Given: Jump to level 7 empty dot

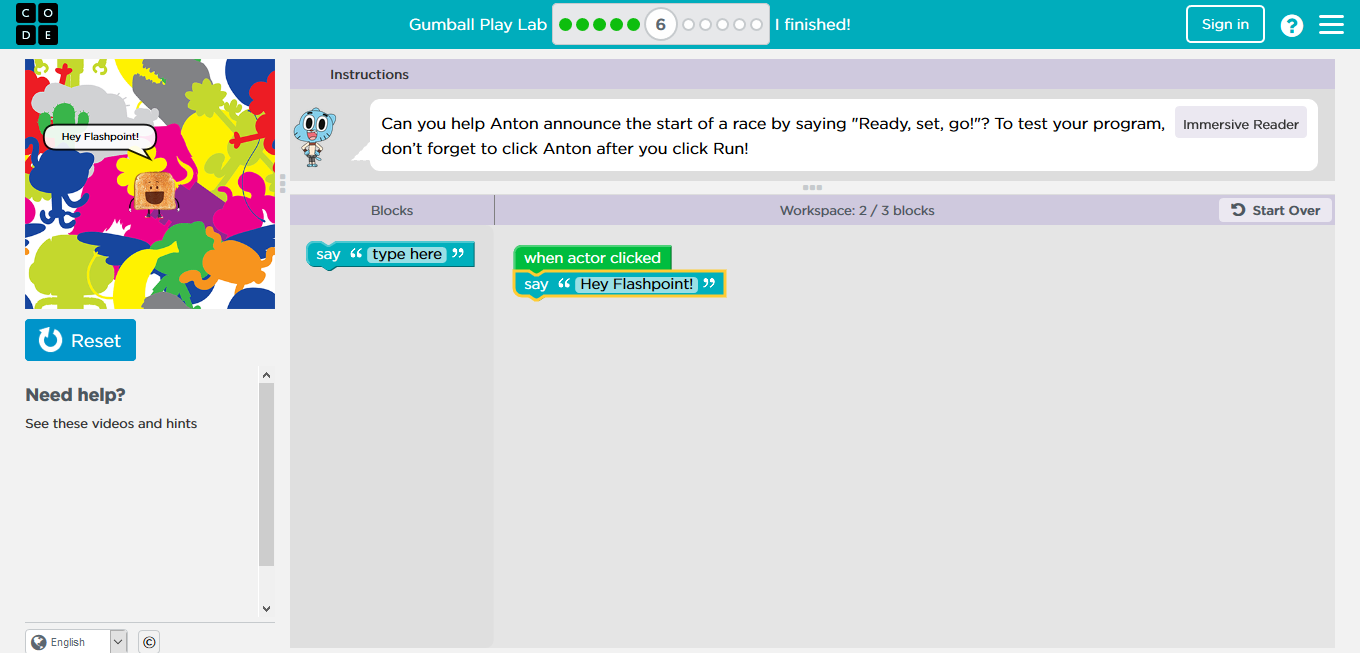Looking at the screenshot, I should click(689, 24).
